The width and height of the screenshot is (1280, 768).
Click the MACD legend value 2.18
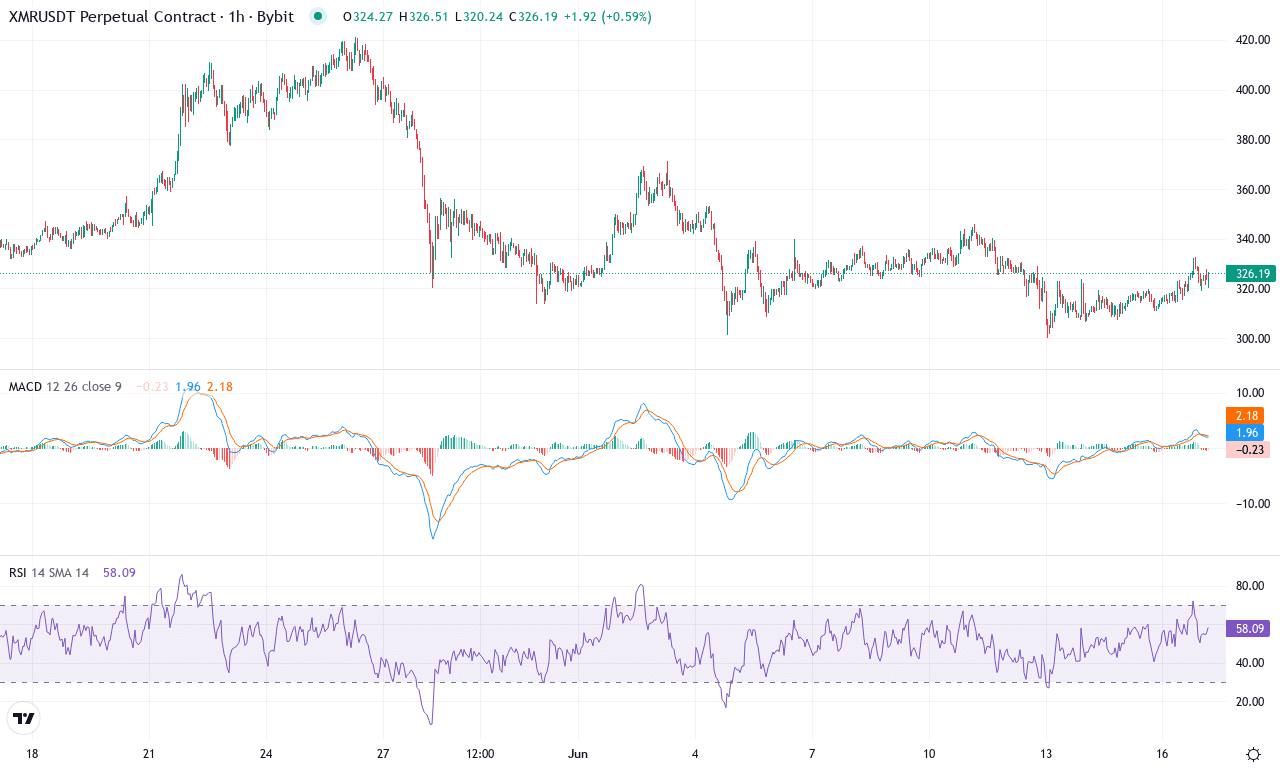tap(219, 386)
